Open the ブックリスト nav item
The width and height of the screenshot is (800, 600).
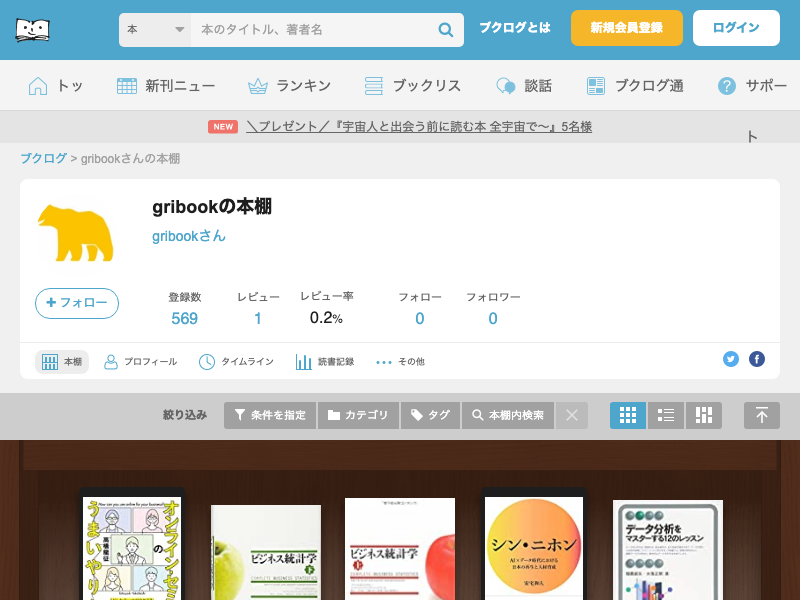pos(413,86)
